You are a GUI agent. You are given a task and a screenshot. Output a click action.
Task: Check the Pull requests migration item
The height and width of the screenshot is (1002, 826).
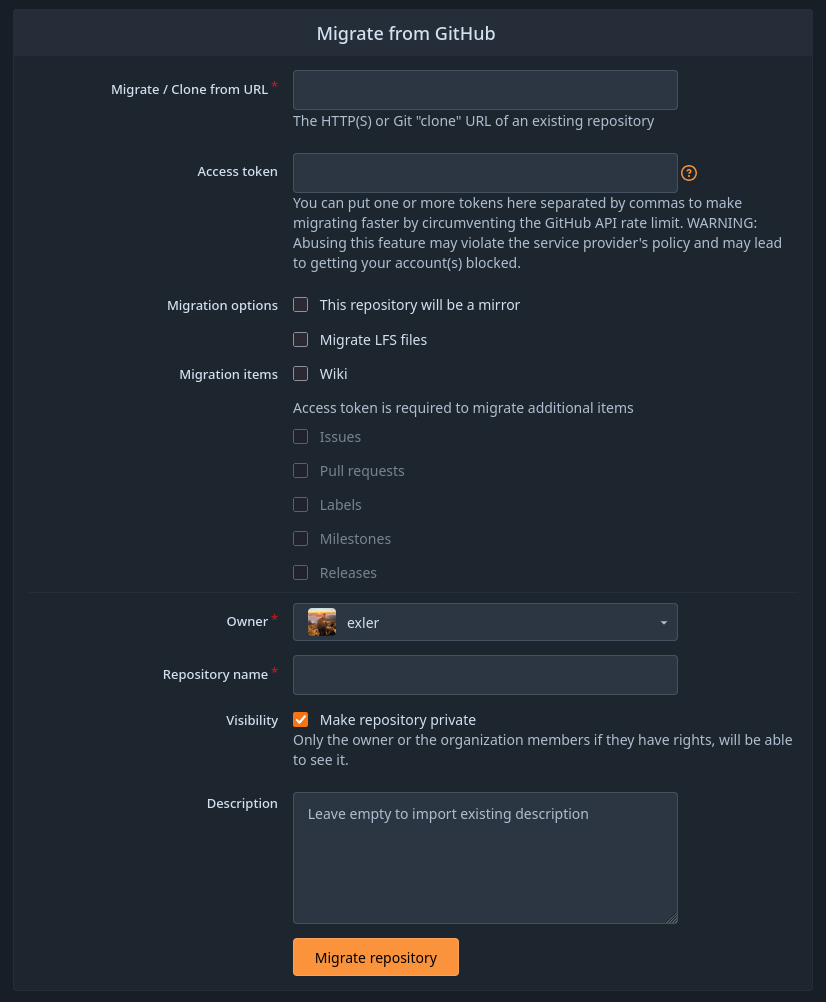[301, 470]
